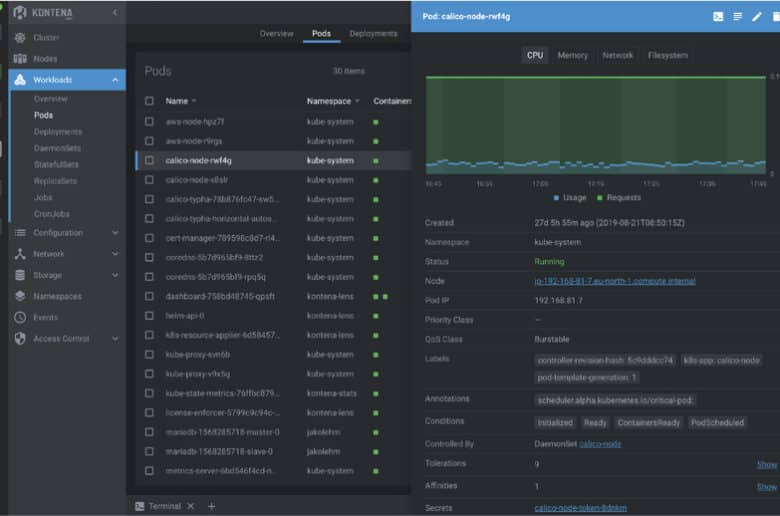Click the Containers column header
This screenshot has height=516, width=780.
(392, 101)
